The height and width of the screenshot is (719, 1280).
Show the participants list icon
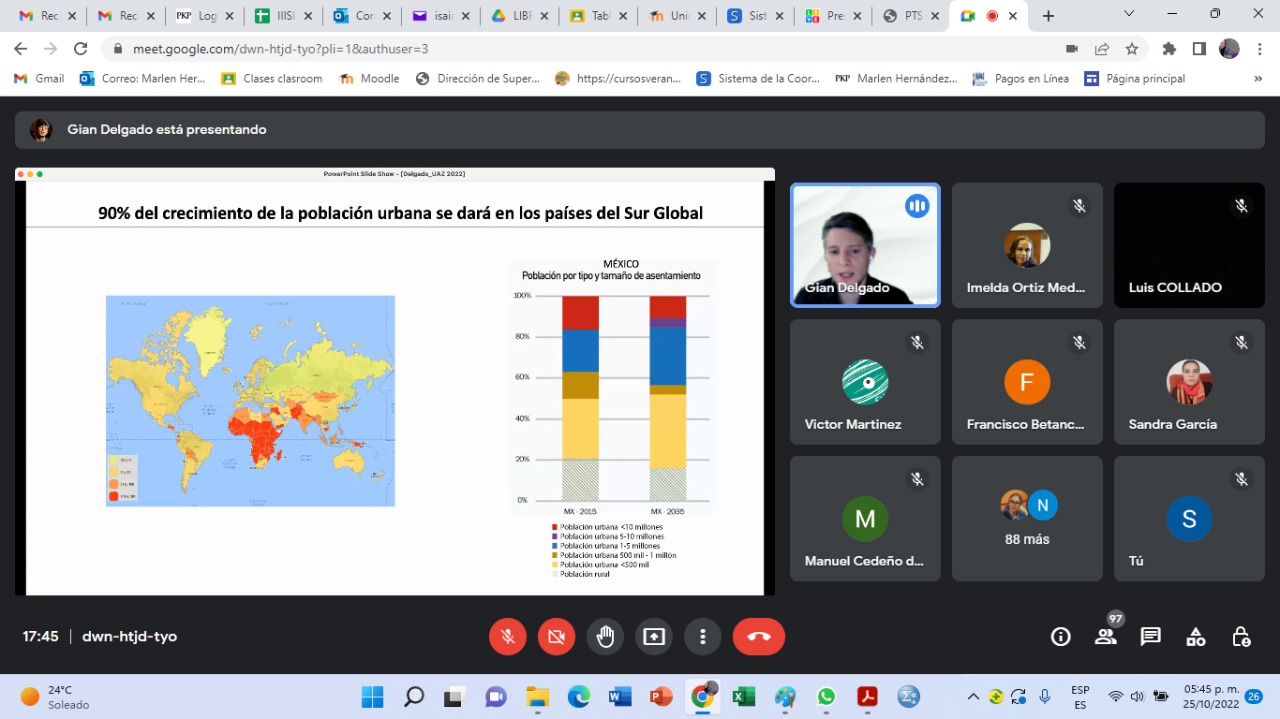[x=1105, y=637]
